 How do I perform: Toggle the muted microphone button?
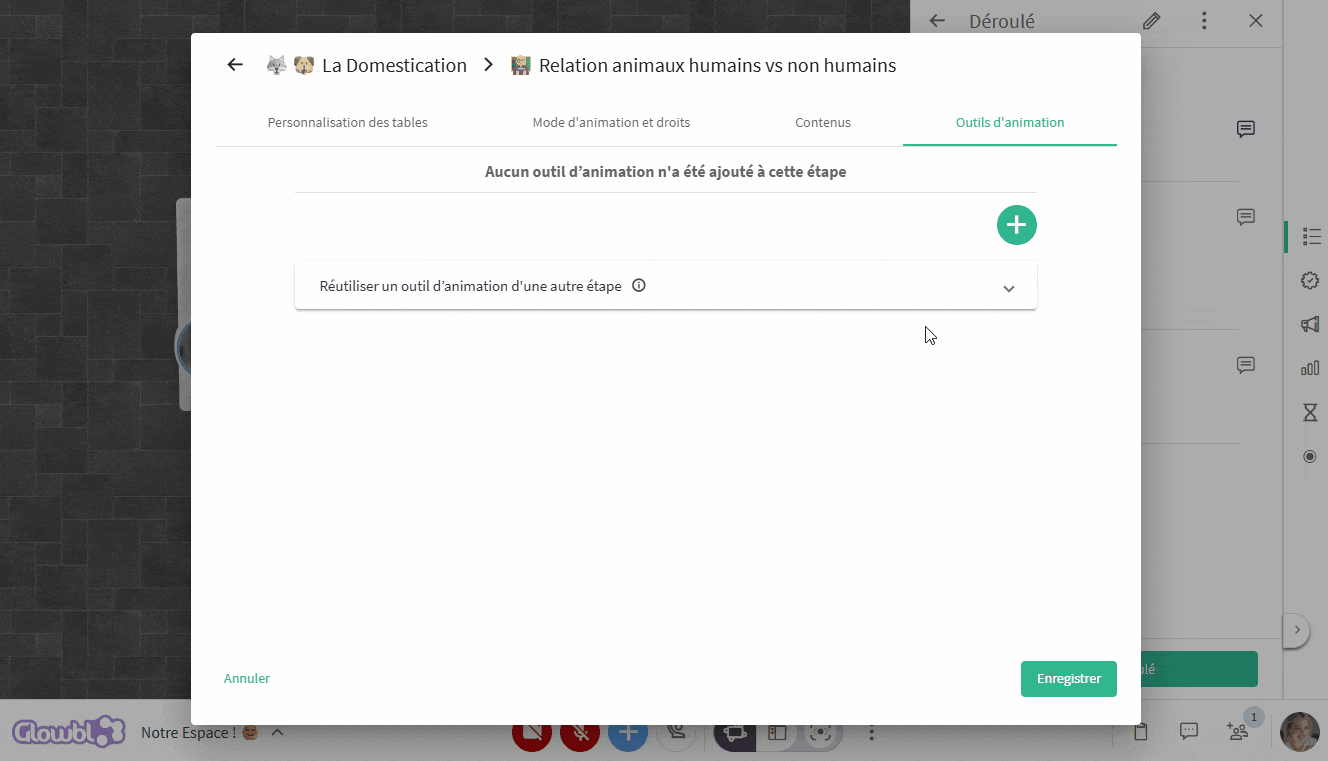pos(580,733)
